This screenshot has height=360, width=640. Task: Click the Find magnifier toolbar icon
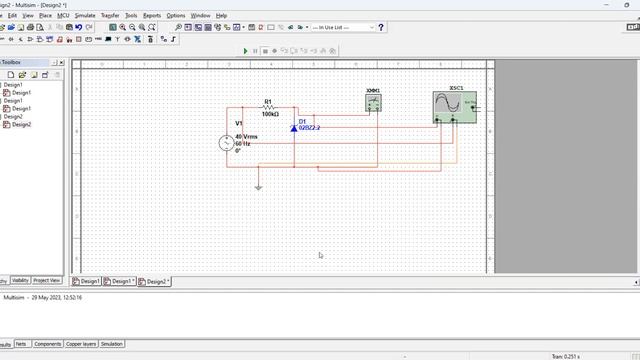178,27
